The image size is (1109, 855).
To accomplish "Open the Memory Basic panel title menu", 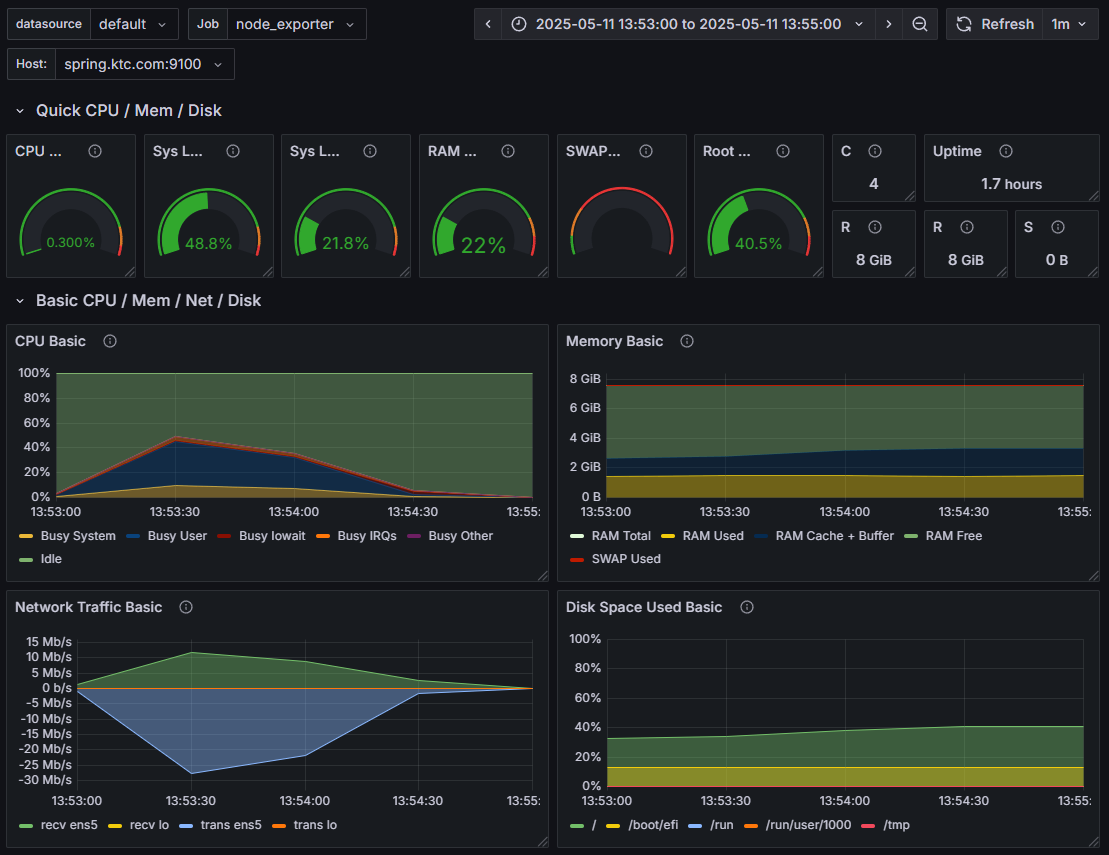I will tap(614, 341).
